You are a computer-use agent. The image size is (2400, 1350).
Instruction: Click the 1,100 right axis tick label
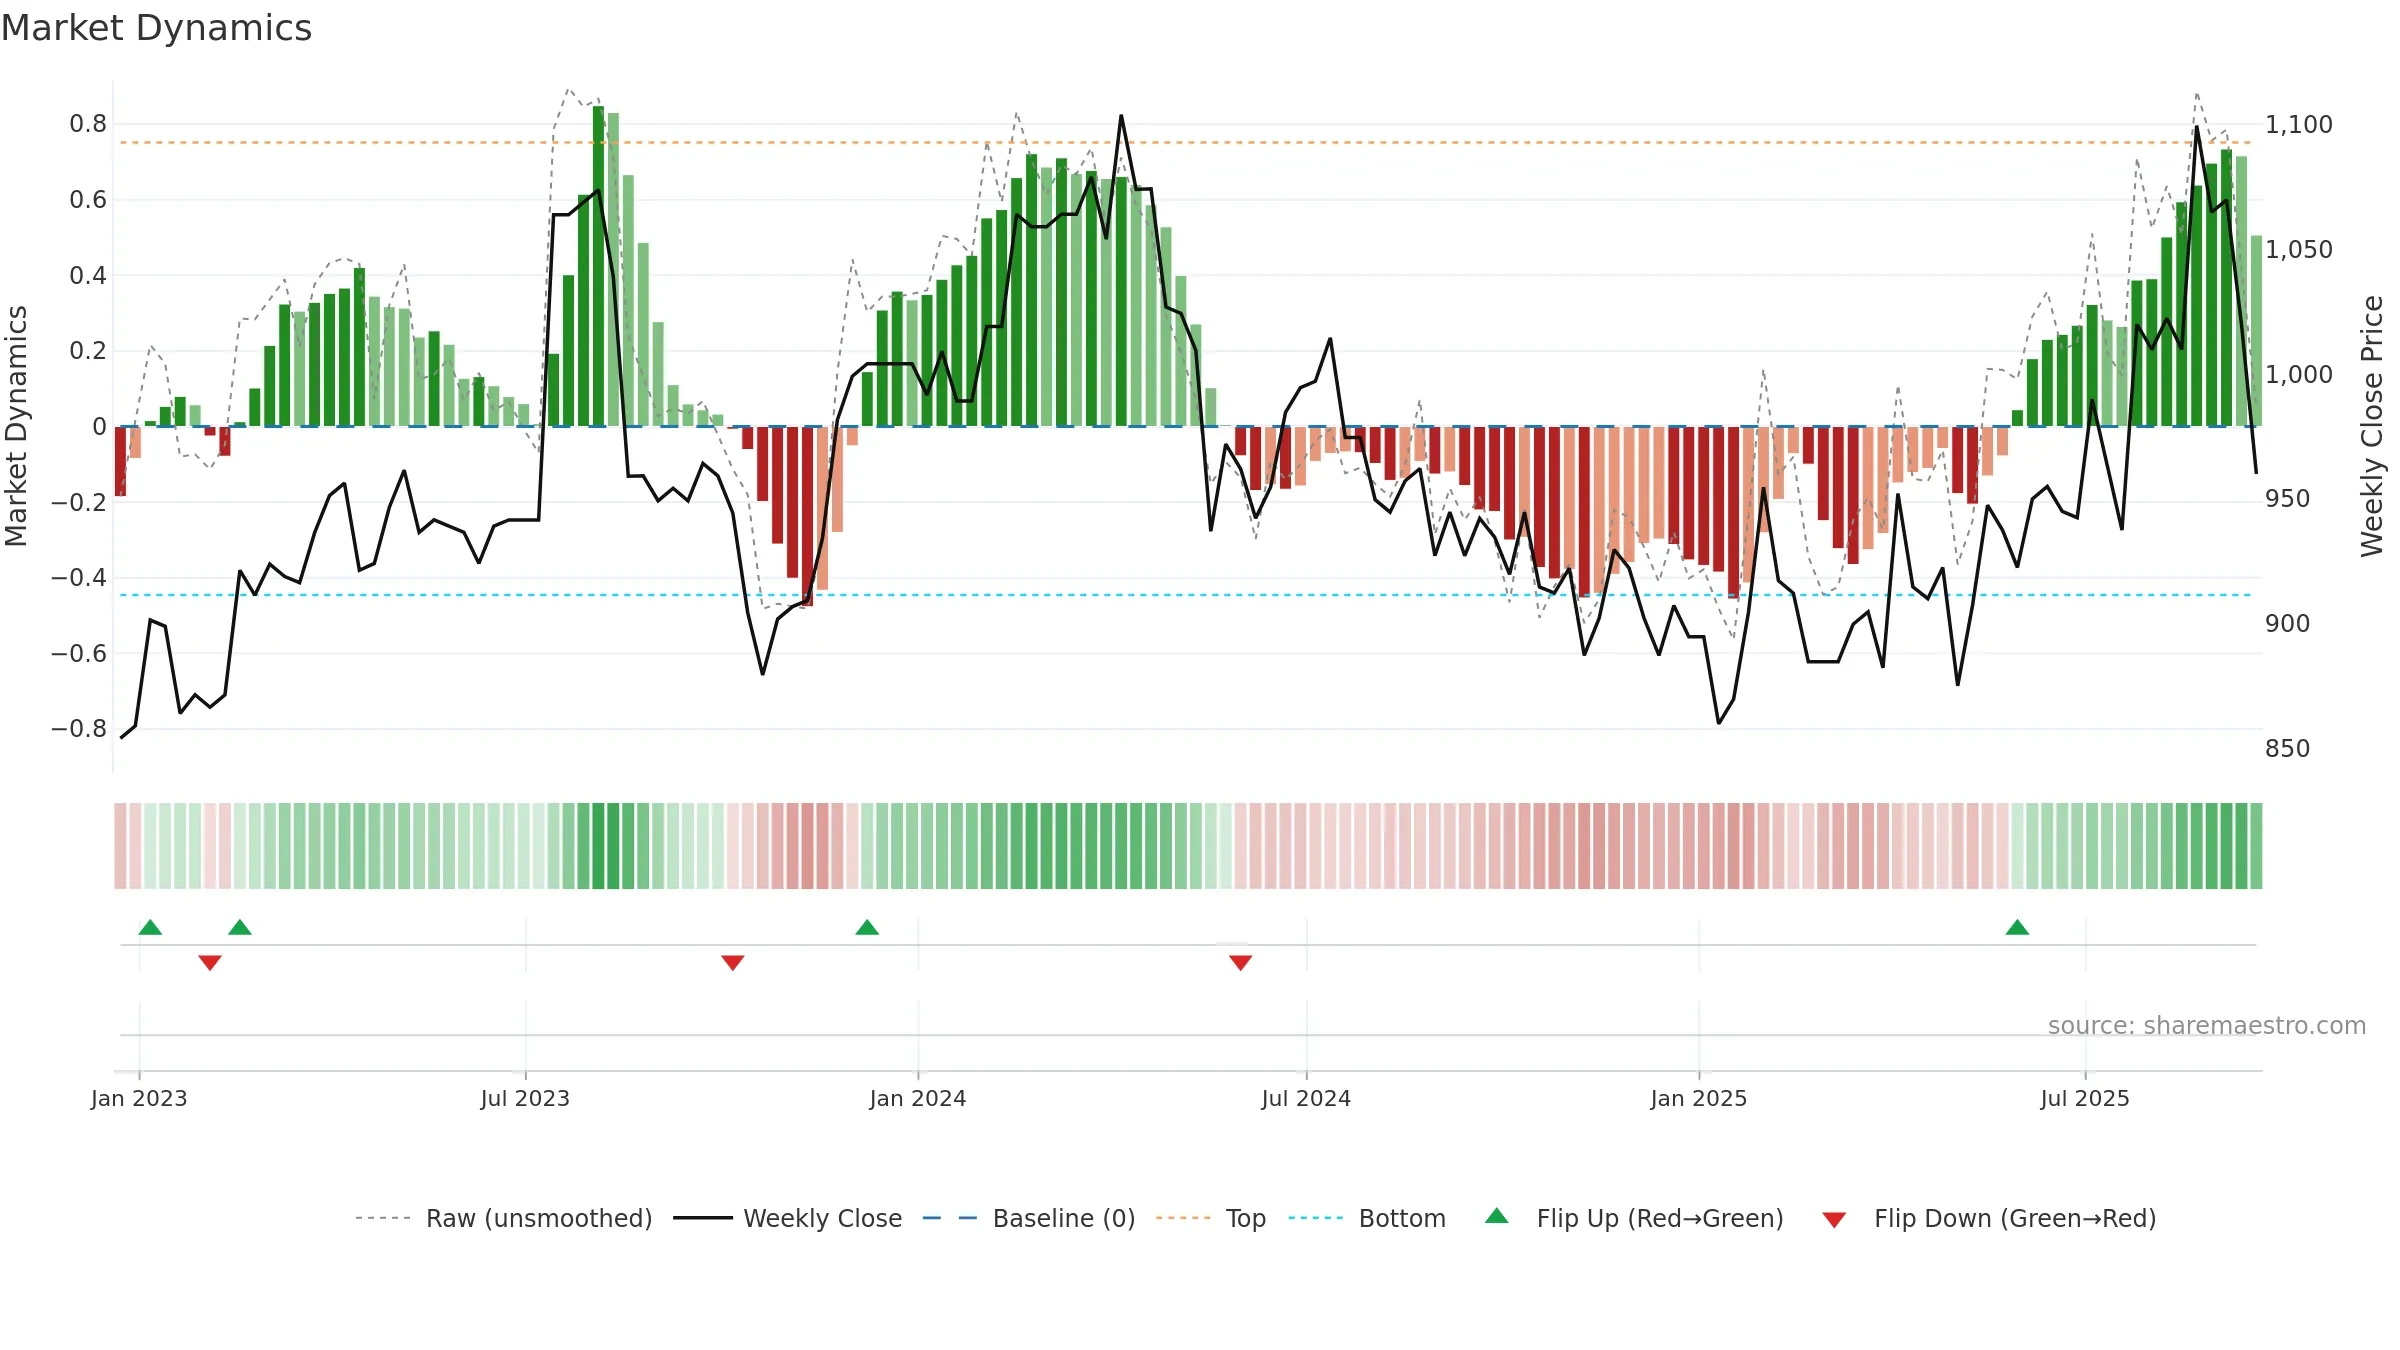tap(2298, 124)
